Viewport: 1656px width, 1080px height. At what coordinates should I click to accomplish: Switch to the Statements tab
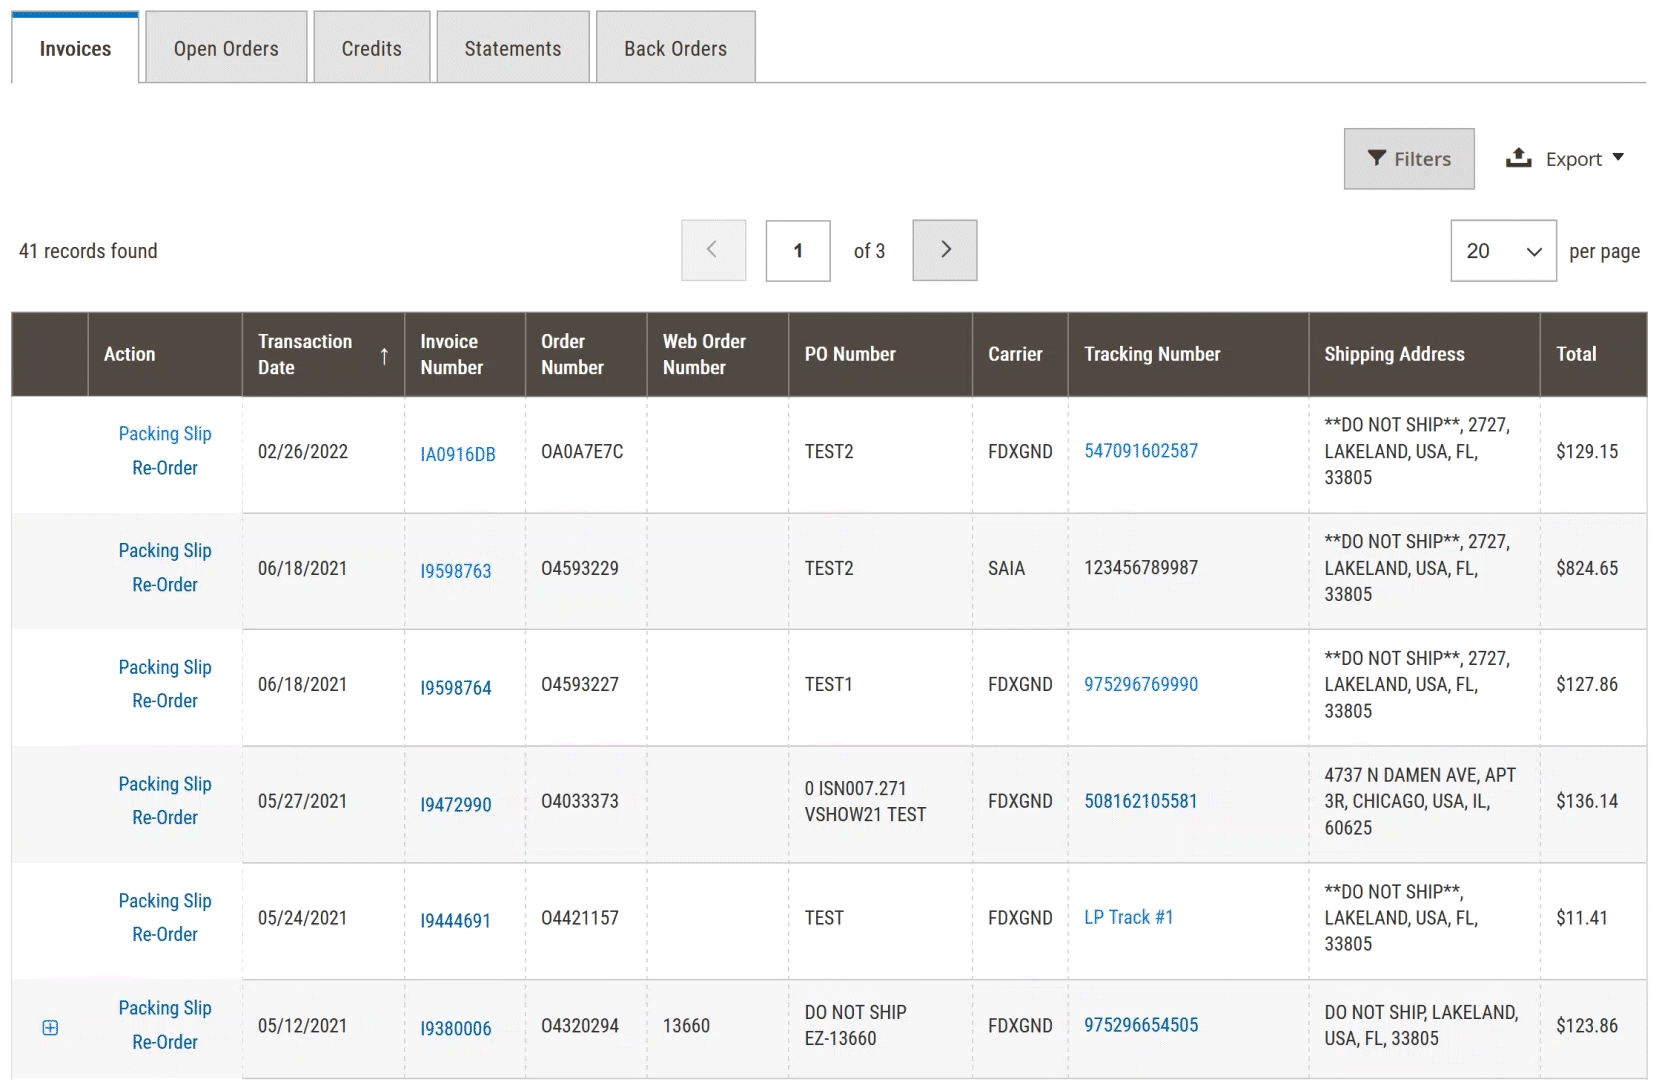coord(512,47)
